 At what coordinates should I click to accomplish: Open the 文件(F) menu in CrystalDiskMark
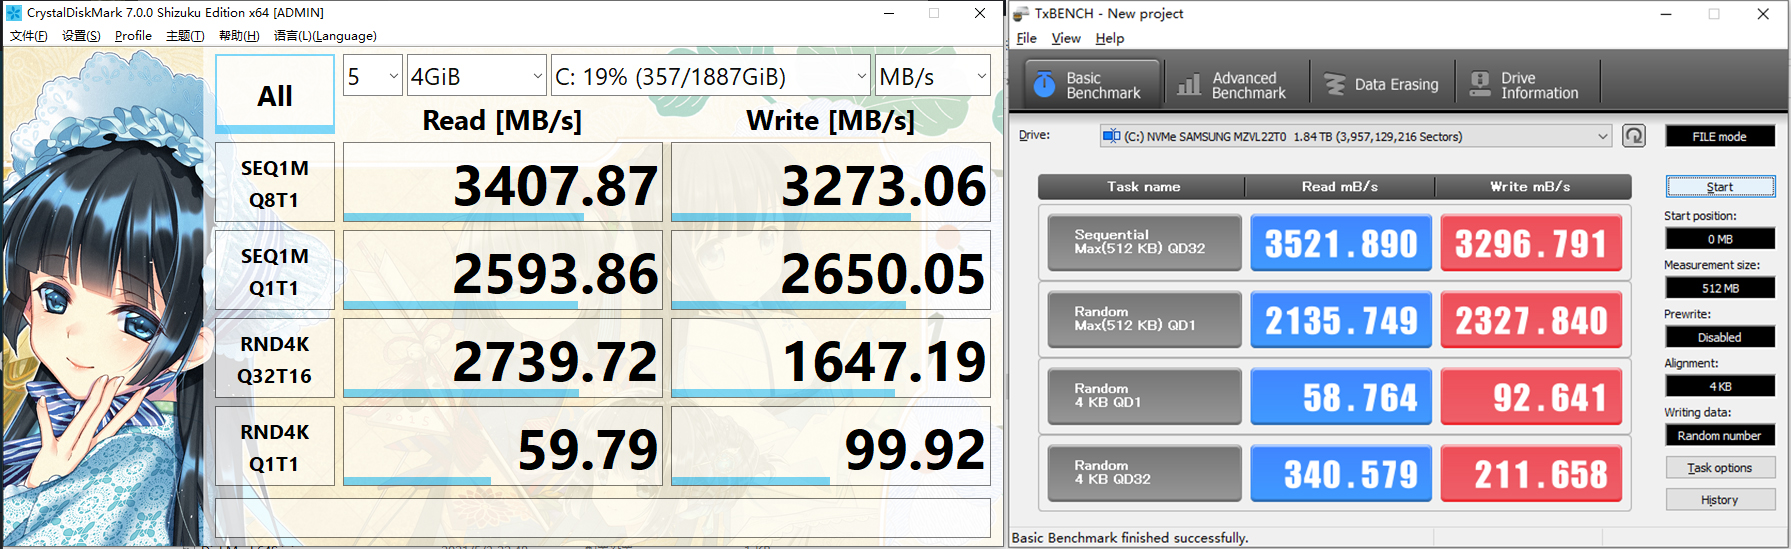(x=29, y=36)
